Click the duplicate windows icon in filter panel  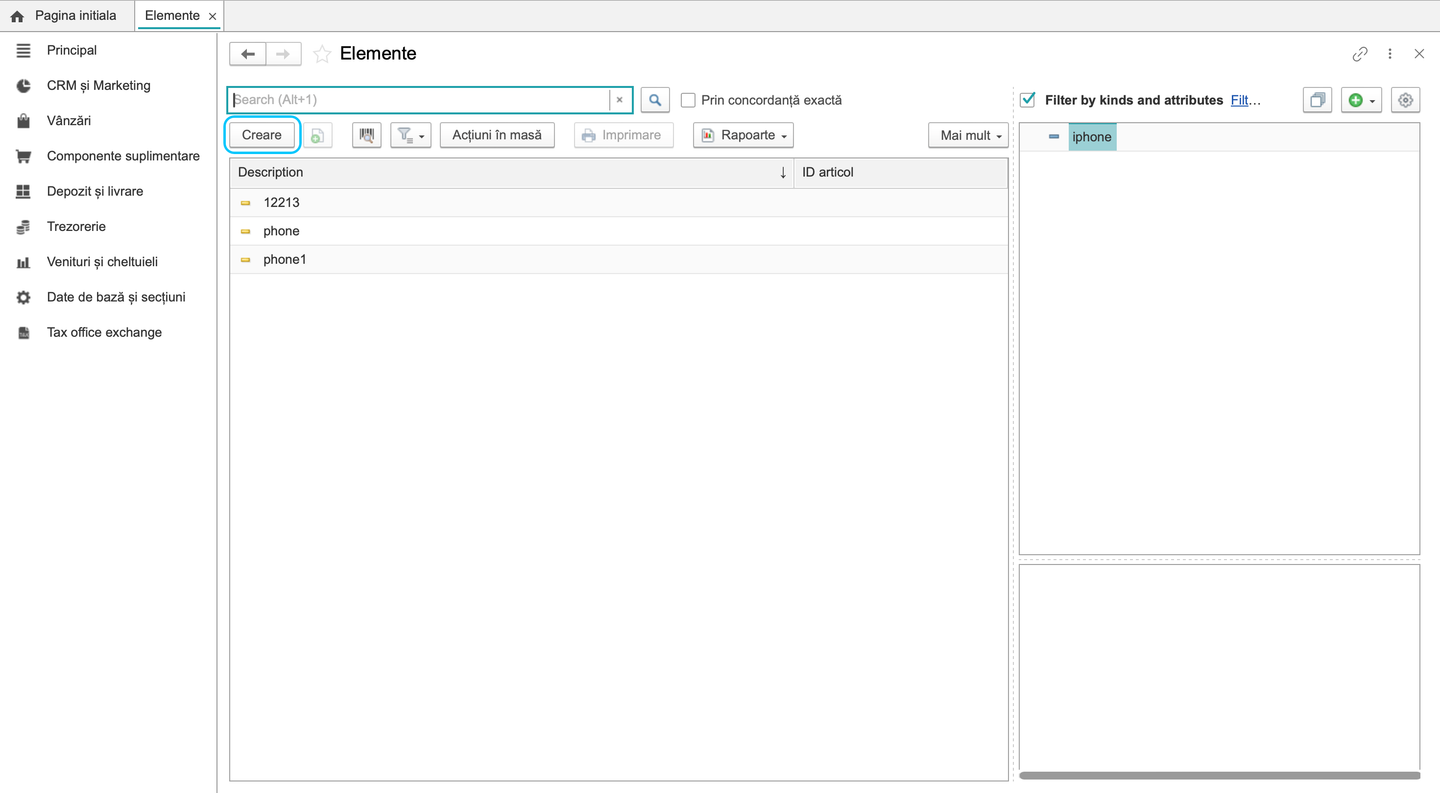click(1318, 100)
